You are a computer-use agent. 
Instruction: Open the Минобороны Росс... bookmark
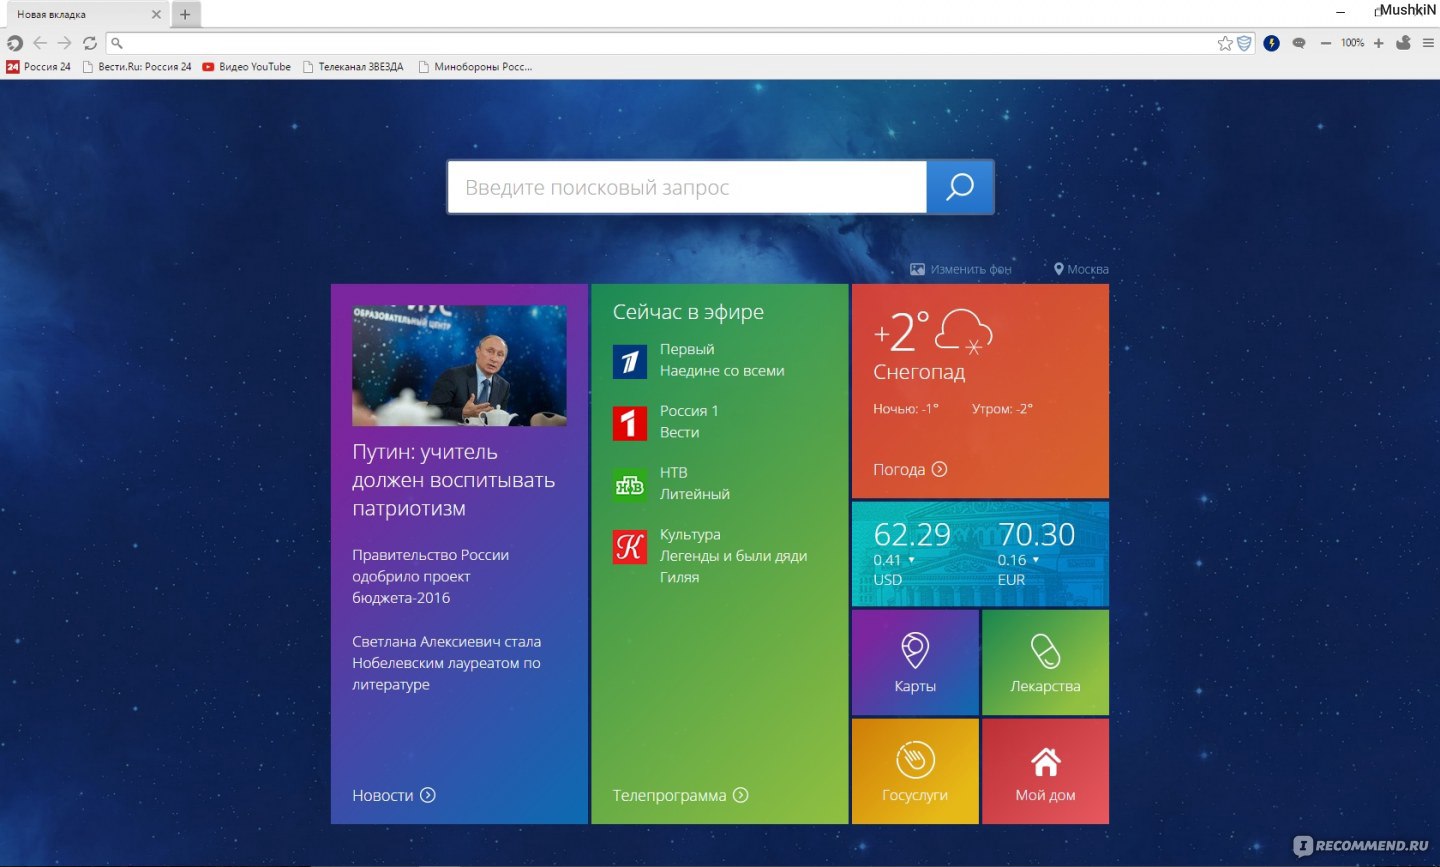coord(475,67)
